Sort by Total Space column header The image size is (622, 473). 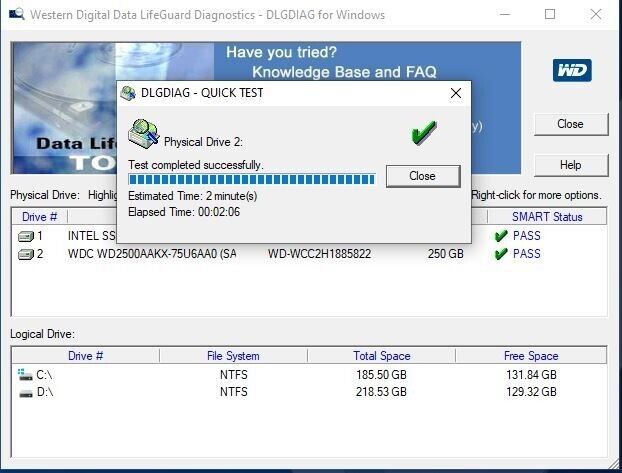pyautogui.click(x=382, y=356)
